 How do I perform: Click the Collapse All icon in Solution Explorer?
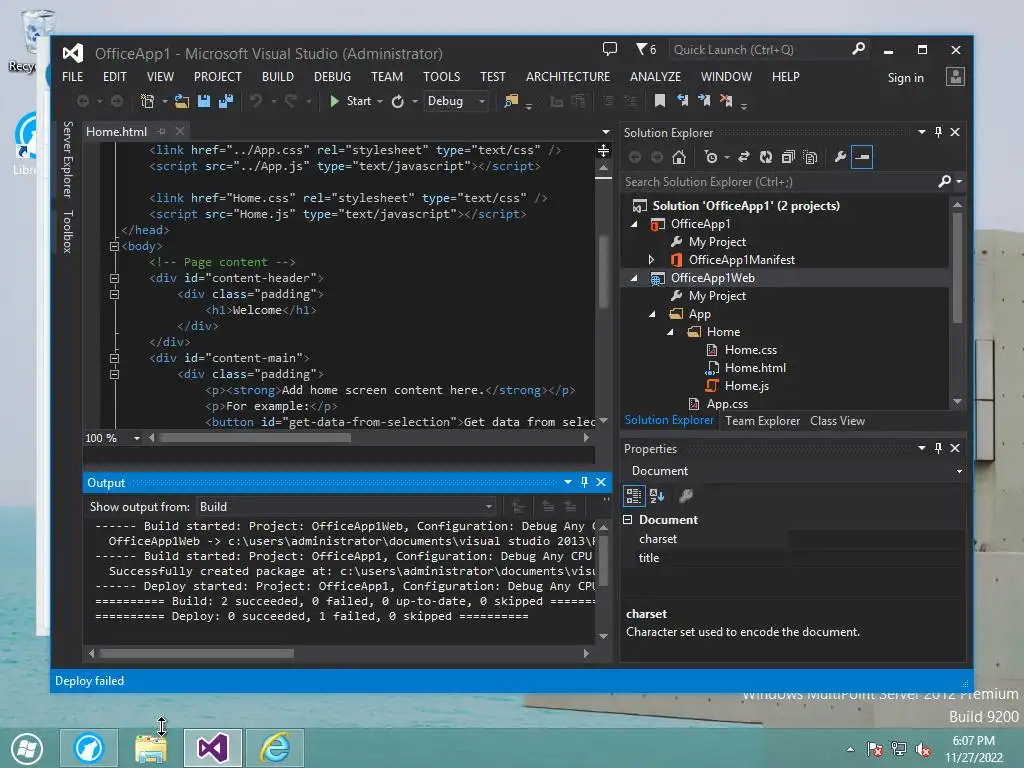coord(788,157)
